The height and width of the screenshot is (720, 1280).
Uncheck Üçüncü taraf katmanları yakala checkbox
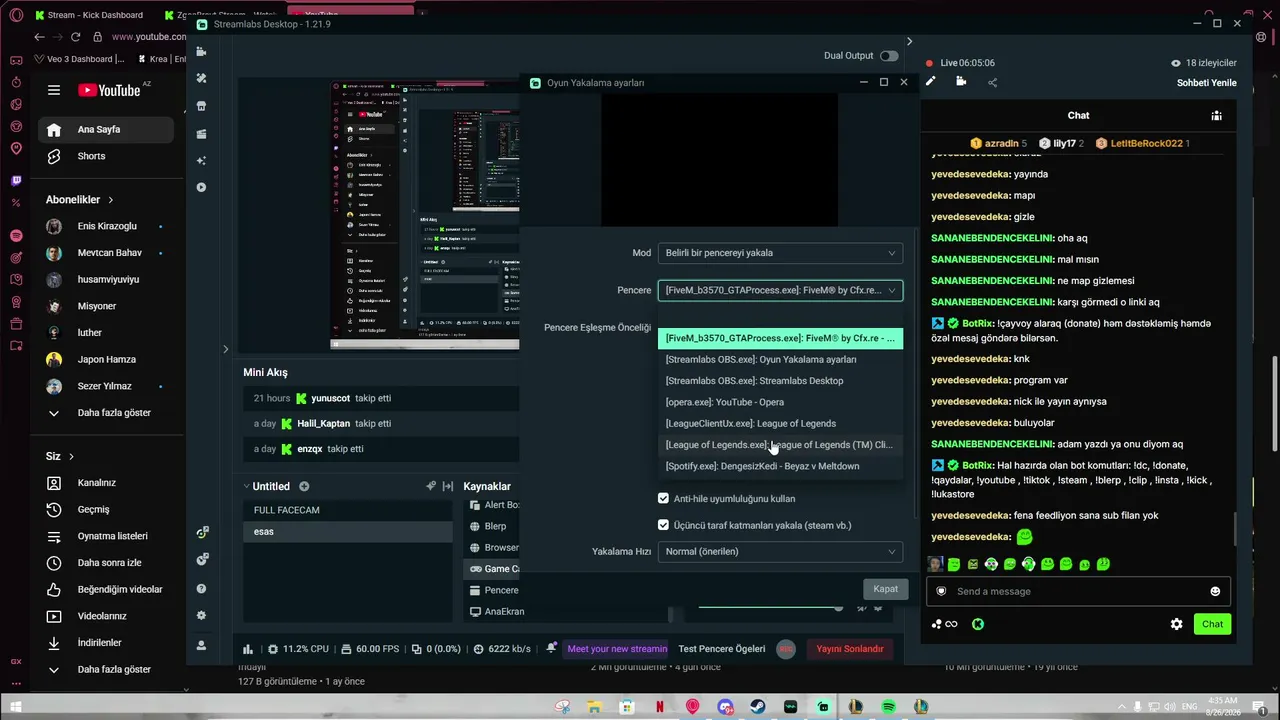663,525
